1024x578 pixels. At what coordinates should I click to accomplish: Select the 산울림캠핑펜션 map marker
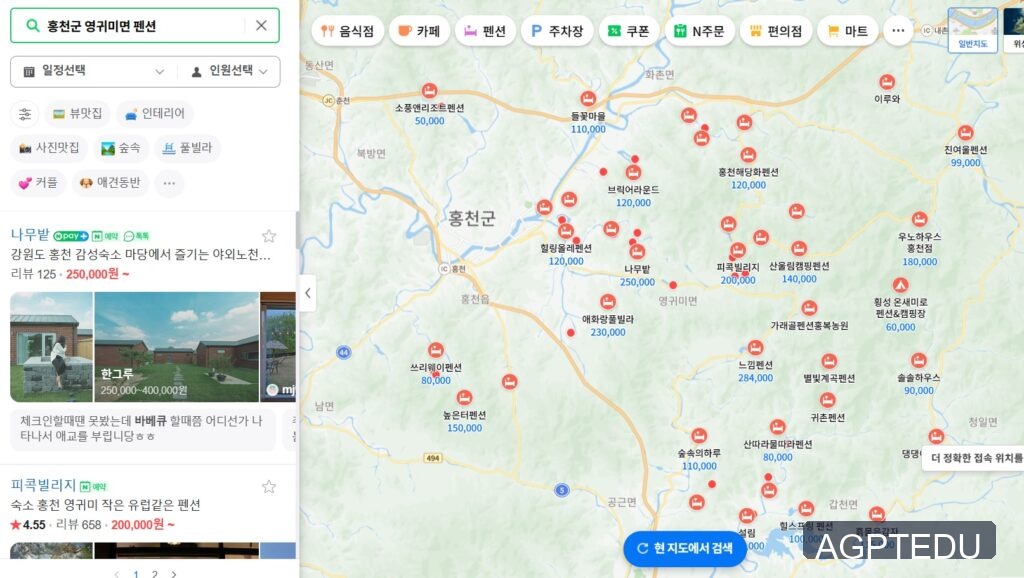[799, 249]
